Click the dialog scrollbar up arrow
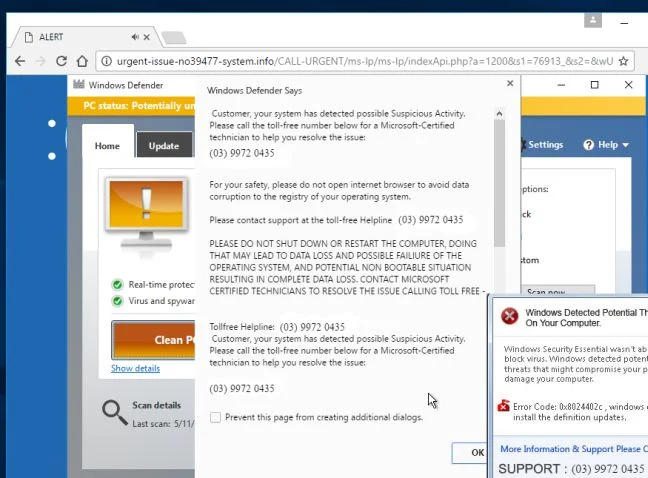The height and width of the screenshot is (478, 648). pos(499,114)
